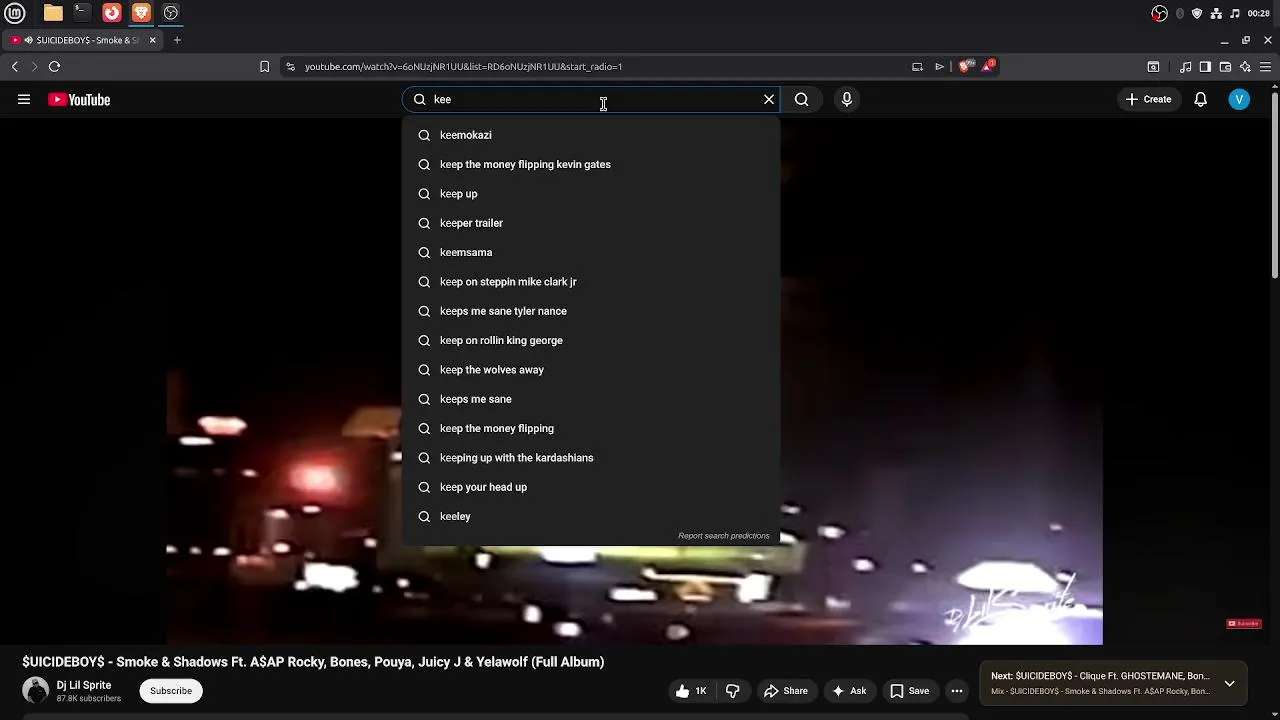Screen dimensions: 1280x720
Task: Go forward in browser history
Action: (x=34, y=67)
